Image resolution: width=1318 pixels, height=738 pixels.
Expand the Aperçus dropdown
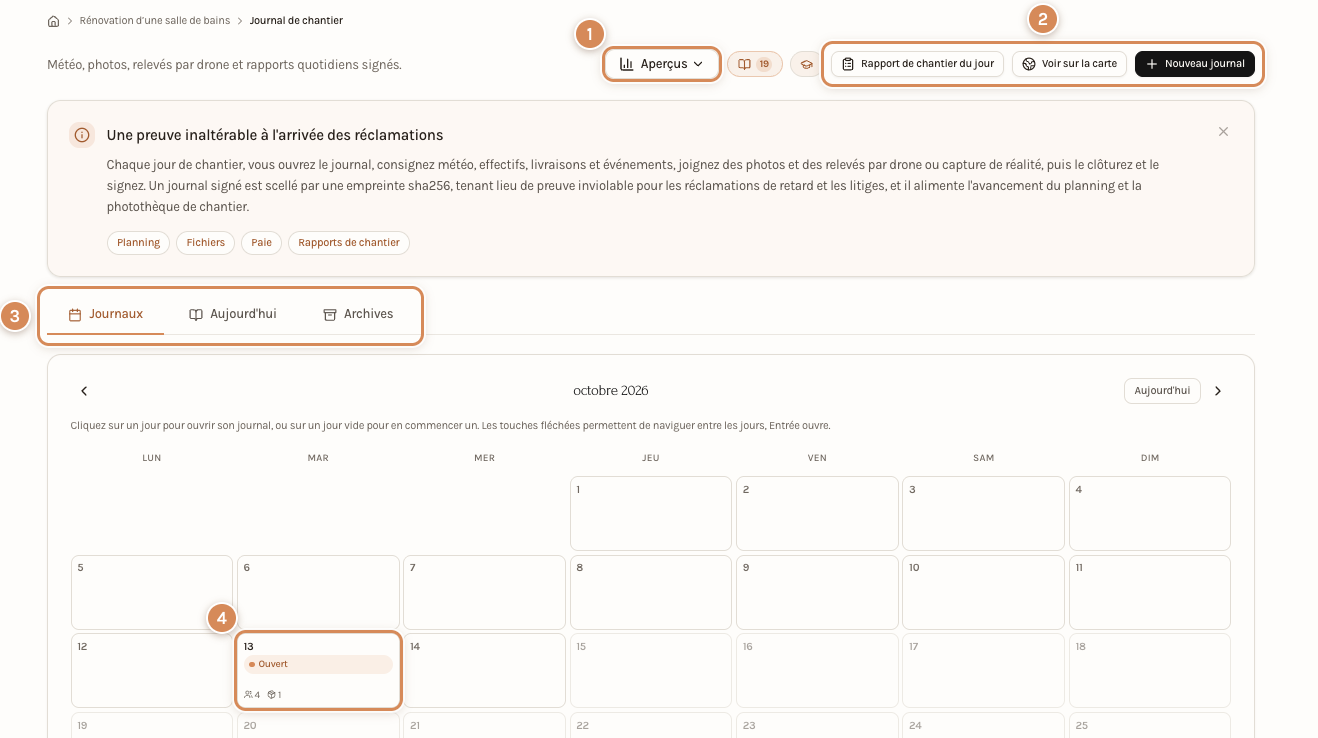661,64
